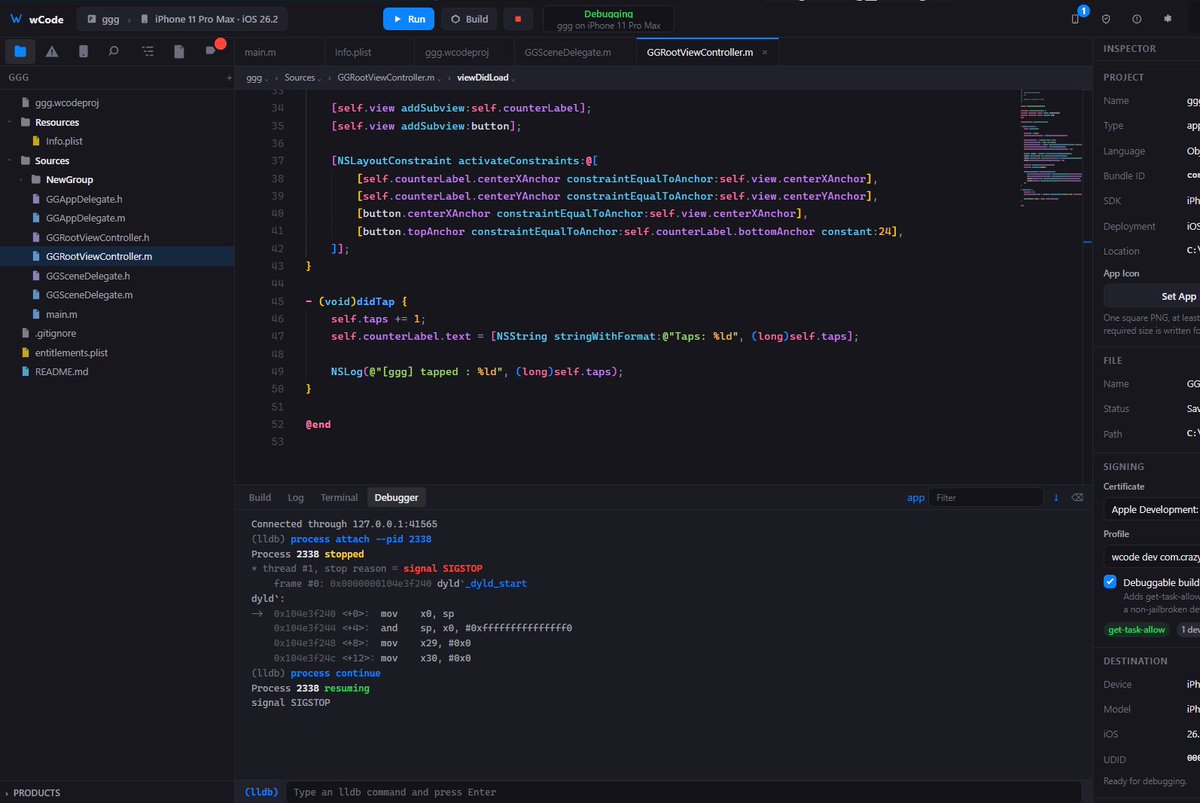This screenshot has height=803, width=1200.
Task: Open GGRootViewController.h in file tree
Action: [x=97, y=238]
